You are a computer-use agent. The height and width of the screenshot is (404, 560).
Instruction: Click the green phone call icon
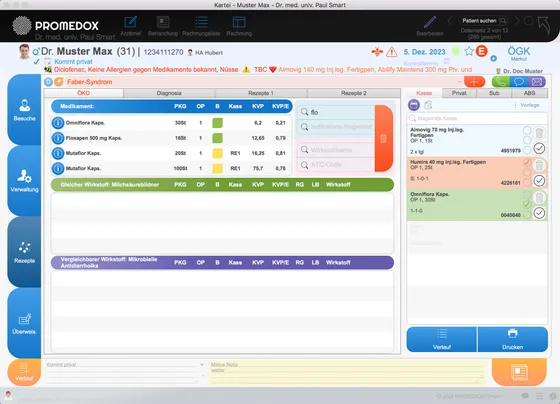coord(501,82)
